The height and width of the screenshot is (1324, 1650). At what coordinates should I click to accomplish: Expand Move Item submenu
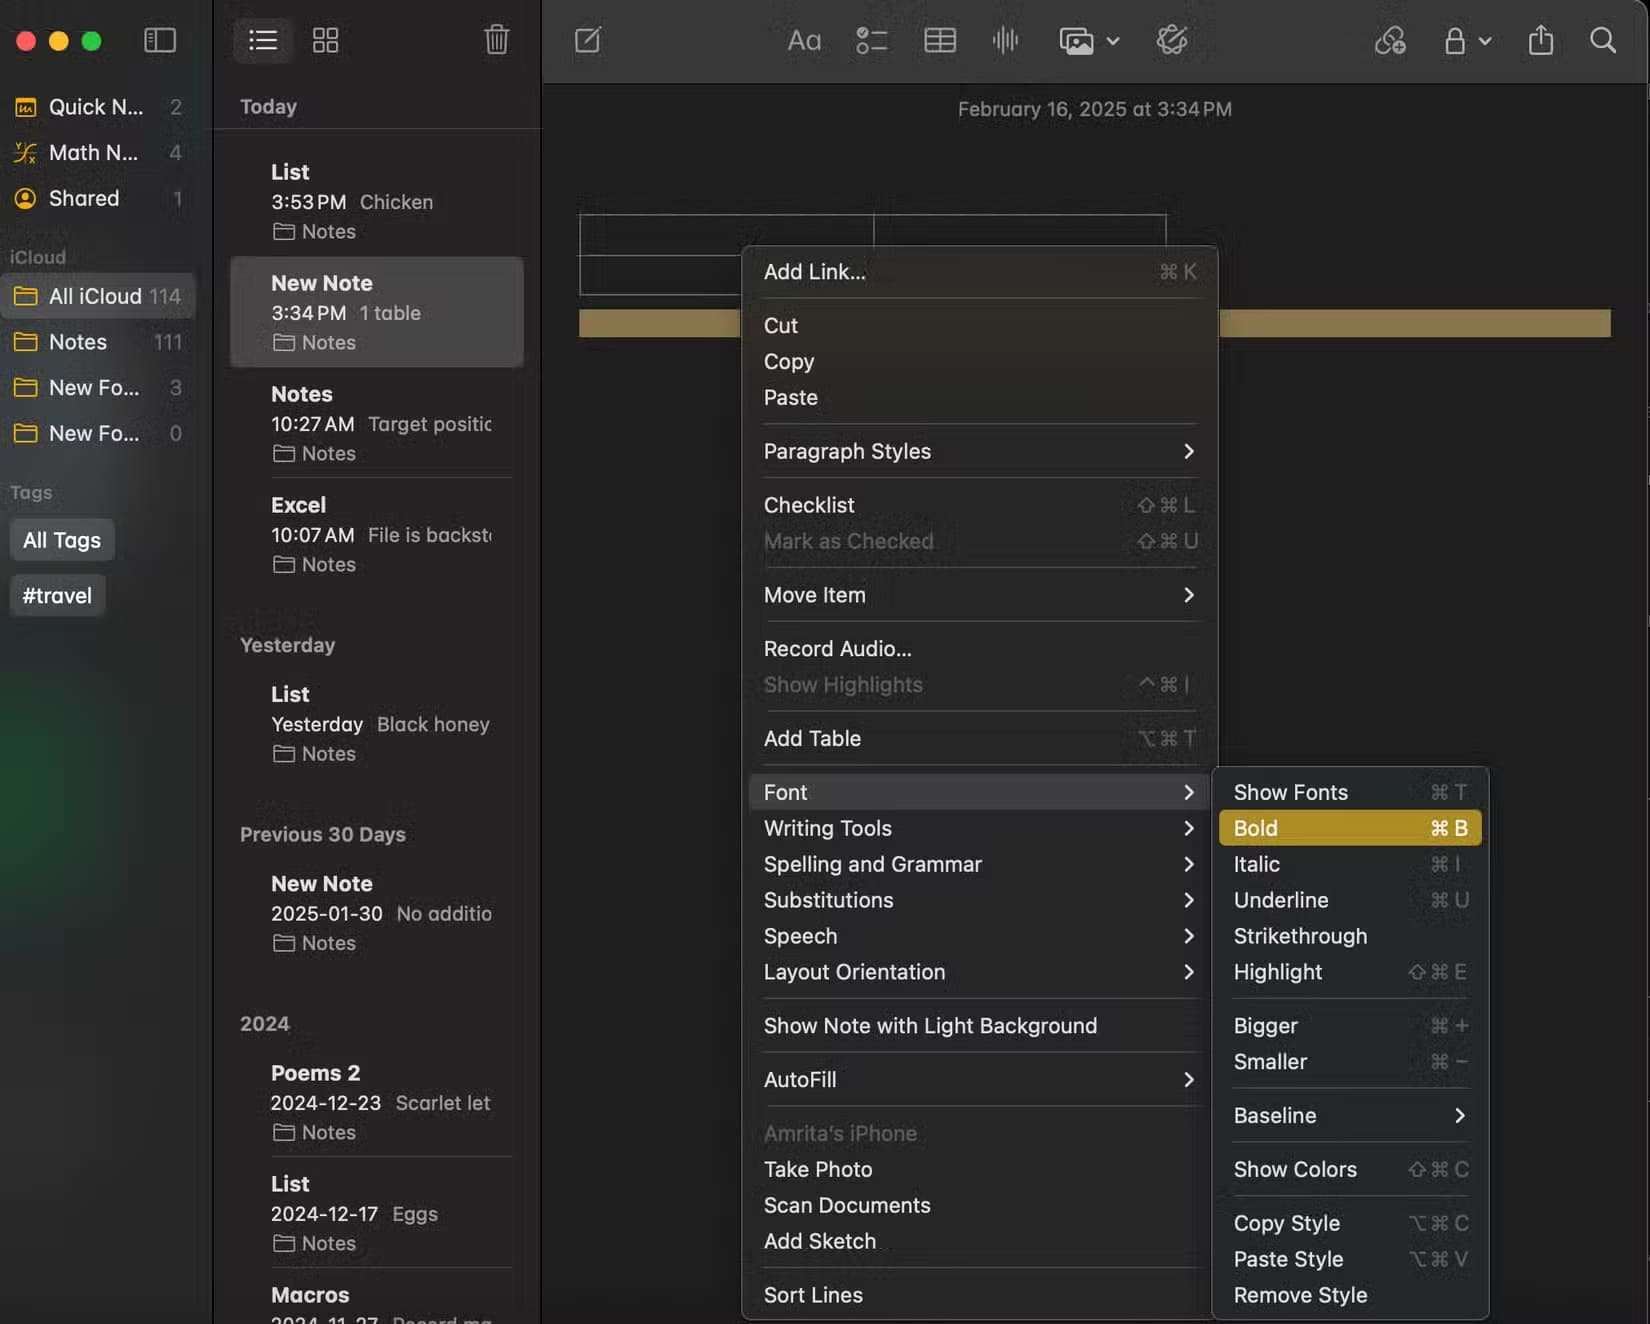[979, 595]
